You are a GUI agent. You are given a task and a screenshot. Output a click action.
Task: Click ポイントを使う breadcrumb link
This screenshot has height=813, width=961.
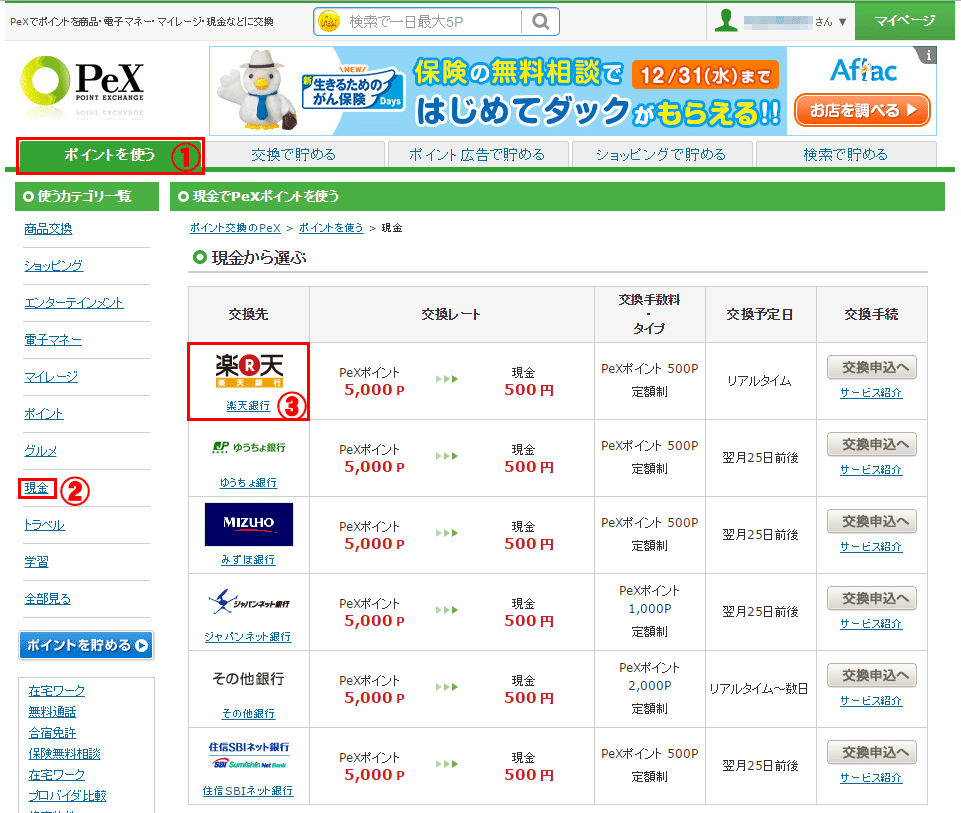pos(331,228)
